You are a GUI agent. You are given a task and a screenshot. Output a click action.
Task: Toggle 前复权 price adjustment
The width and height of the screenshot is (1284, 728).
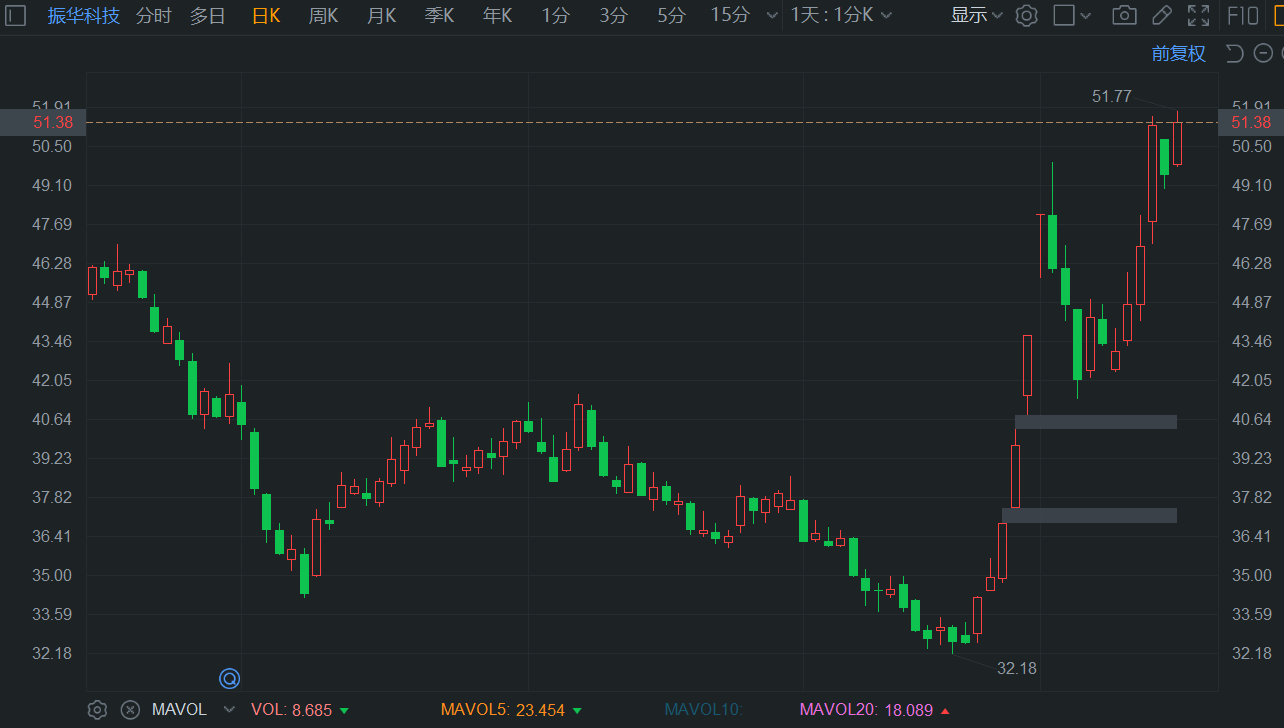tap(1178, 53)
